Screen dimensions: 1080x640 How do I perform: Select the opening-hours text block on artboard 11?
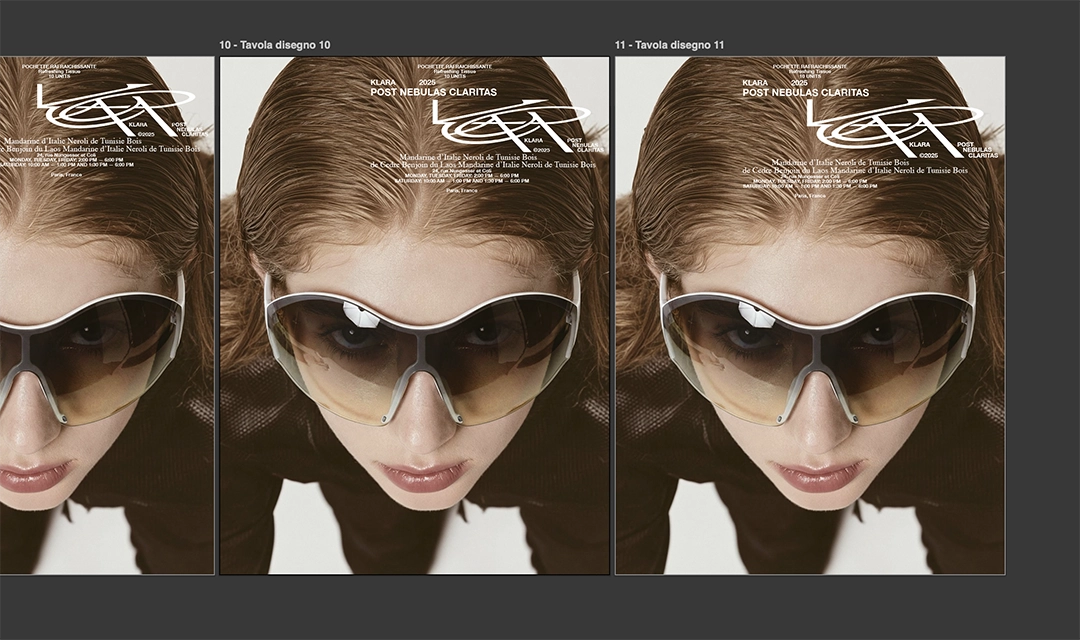pos(809,183)
